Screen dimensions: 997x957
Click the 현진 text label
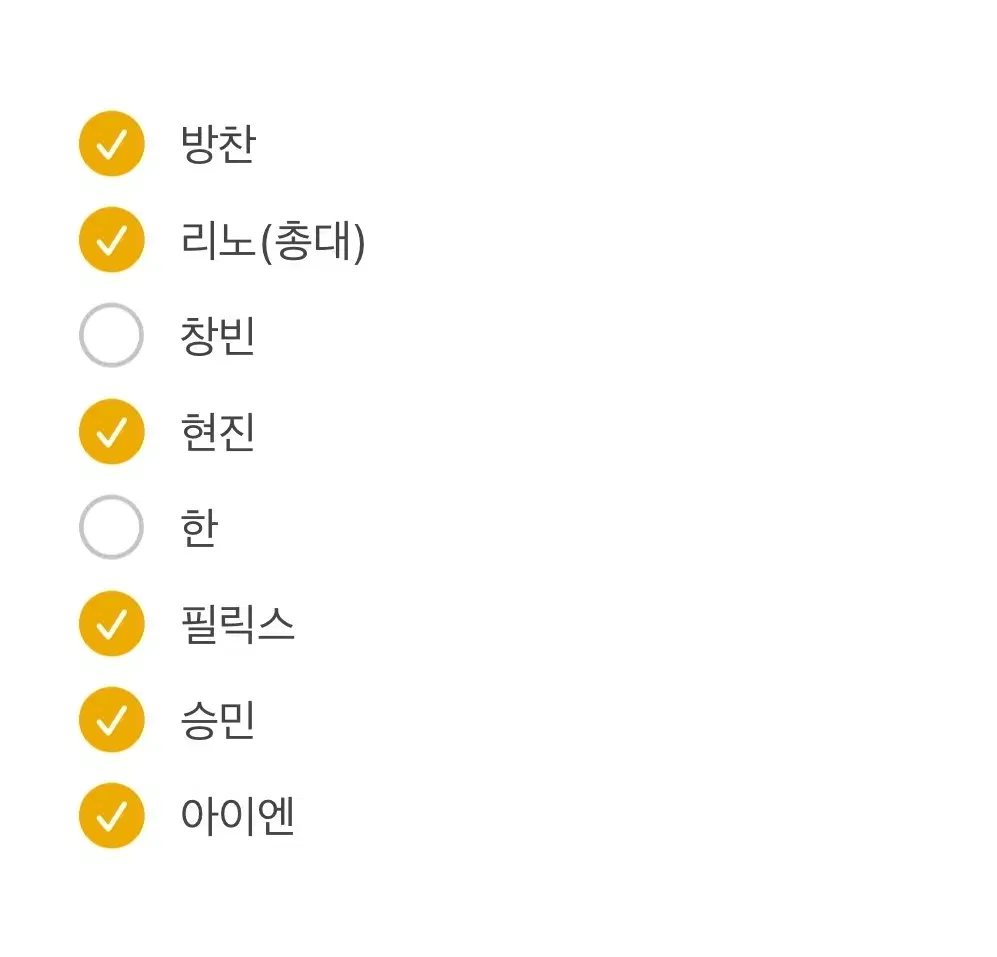218,432
